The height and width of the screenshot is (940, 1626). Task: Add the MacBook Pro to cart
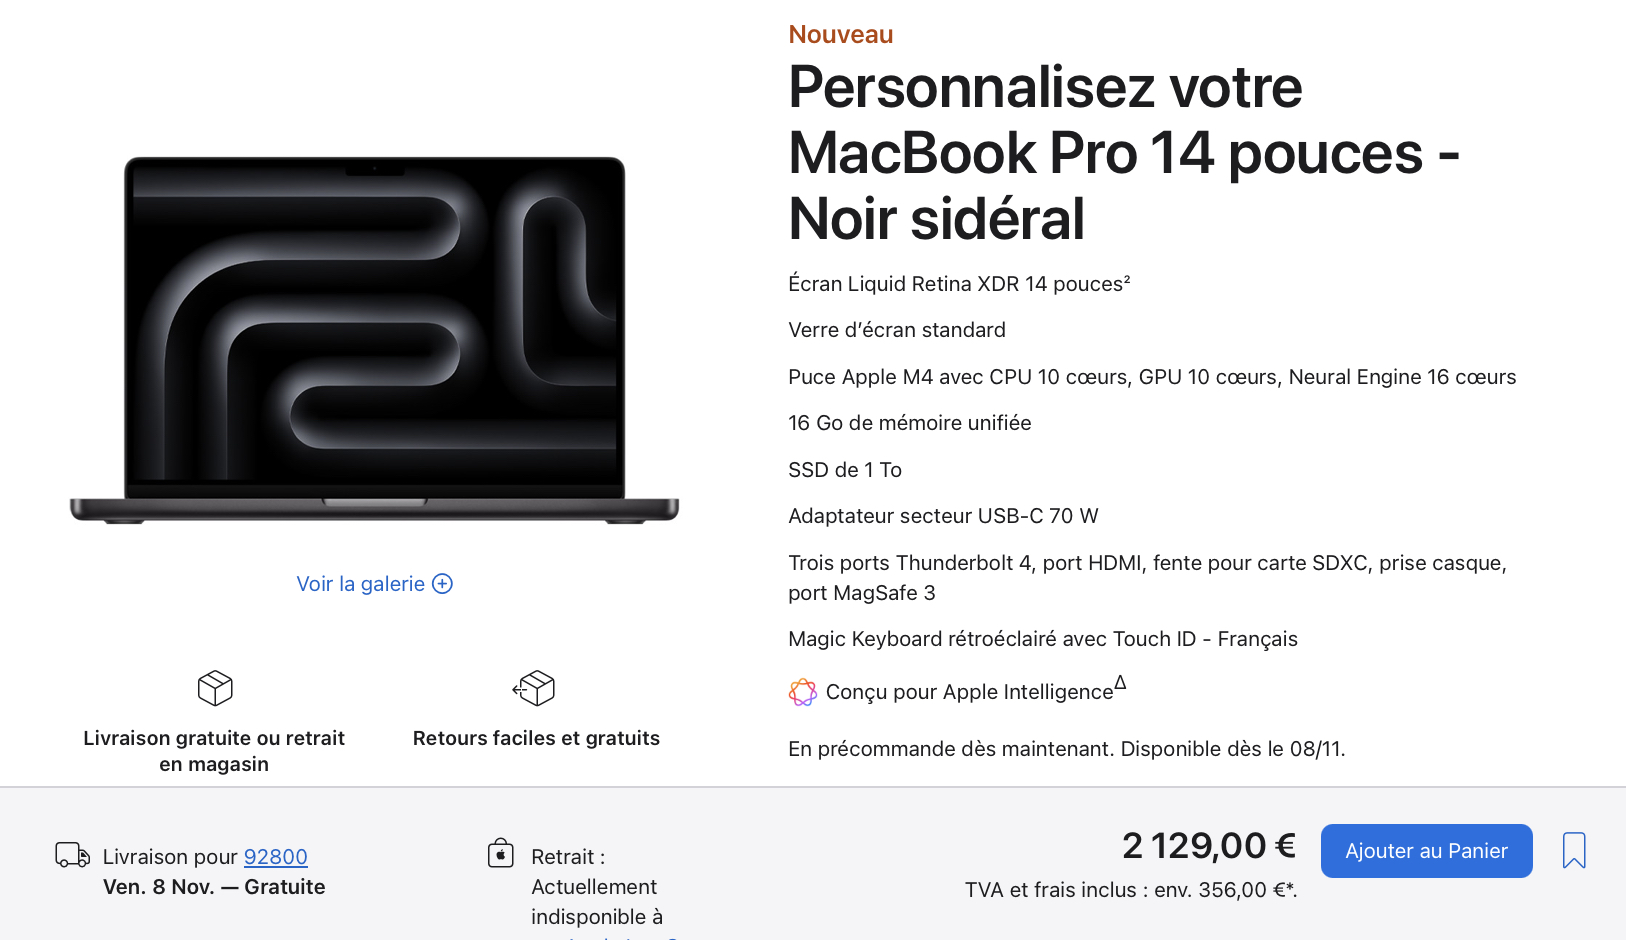point(1426,851)
